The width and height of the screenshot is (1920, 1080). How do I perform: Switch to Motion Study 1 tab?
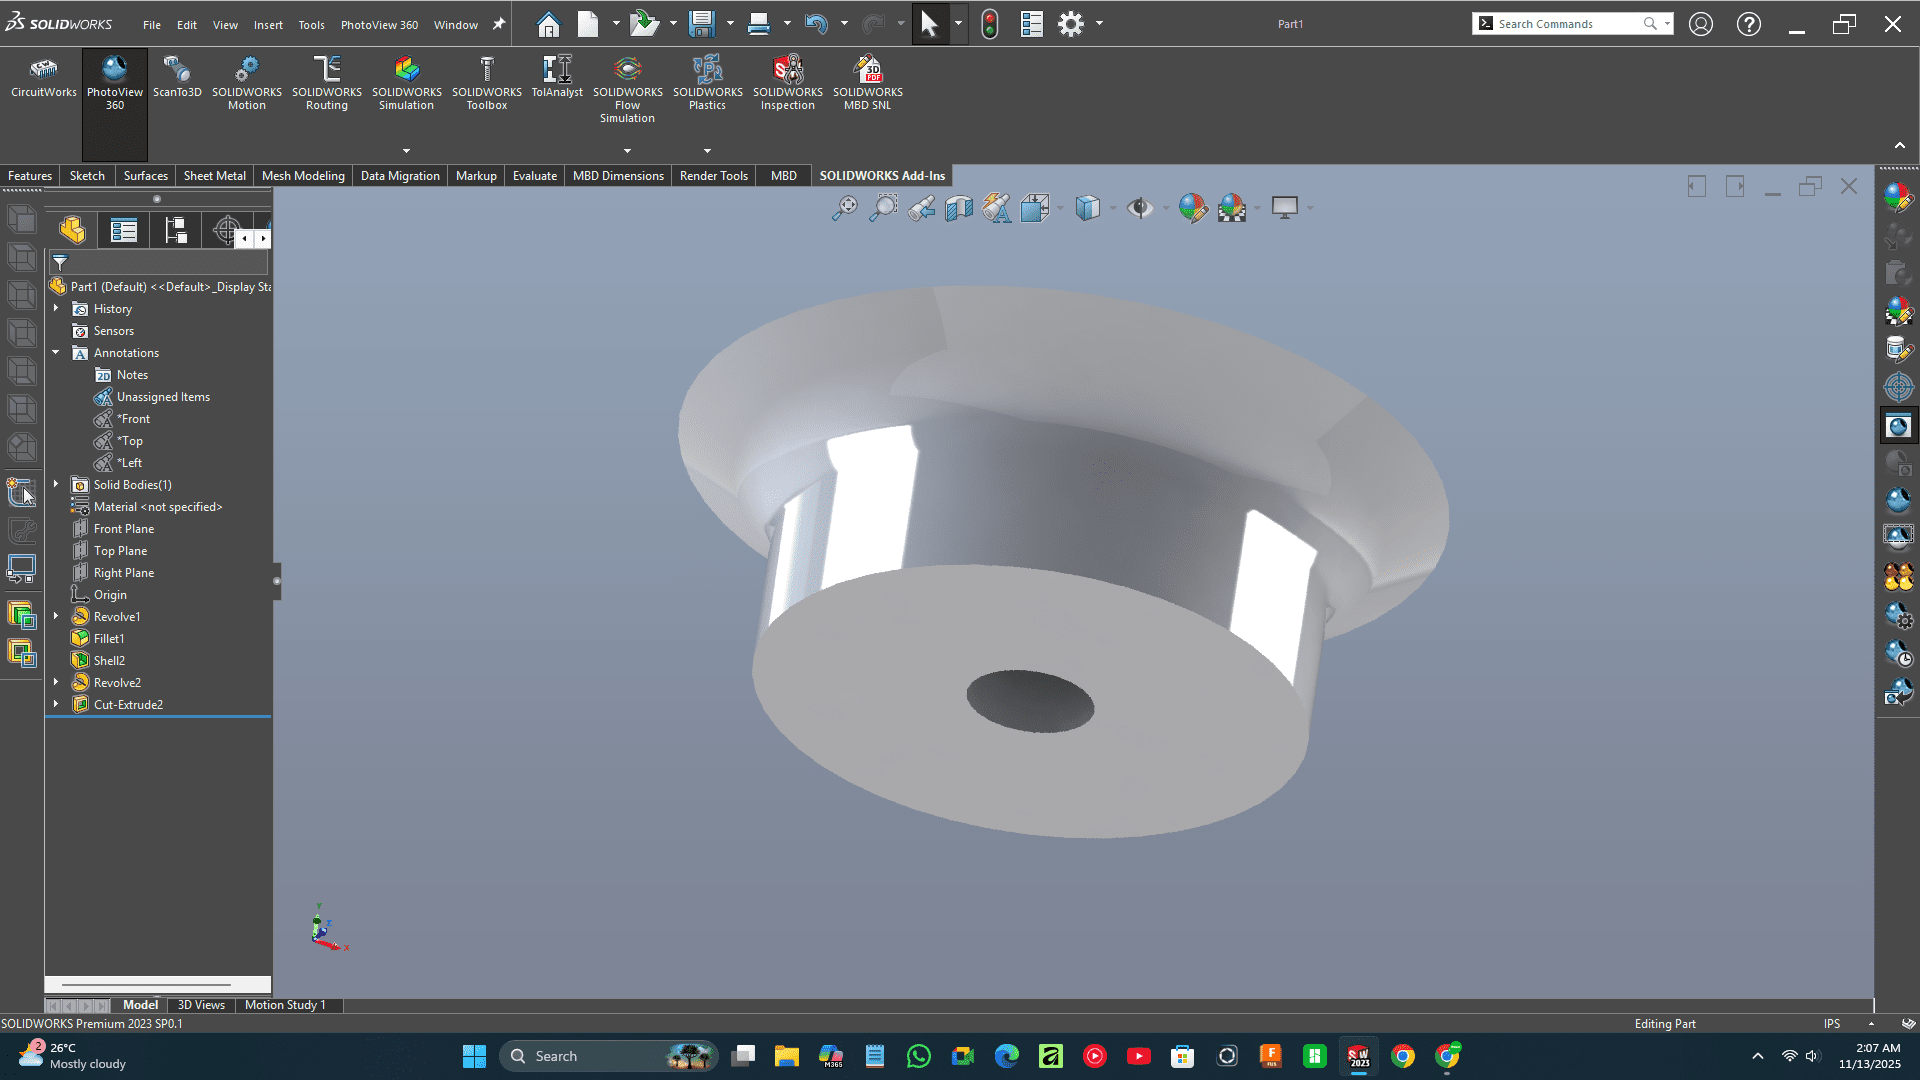285,1005
